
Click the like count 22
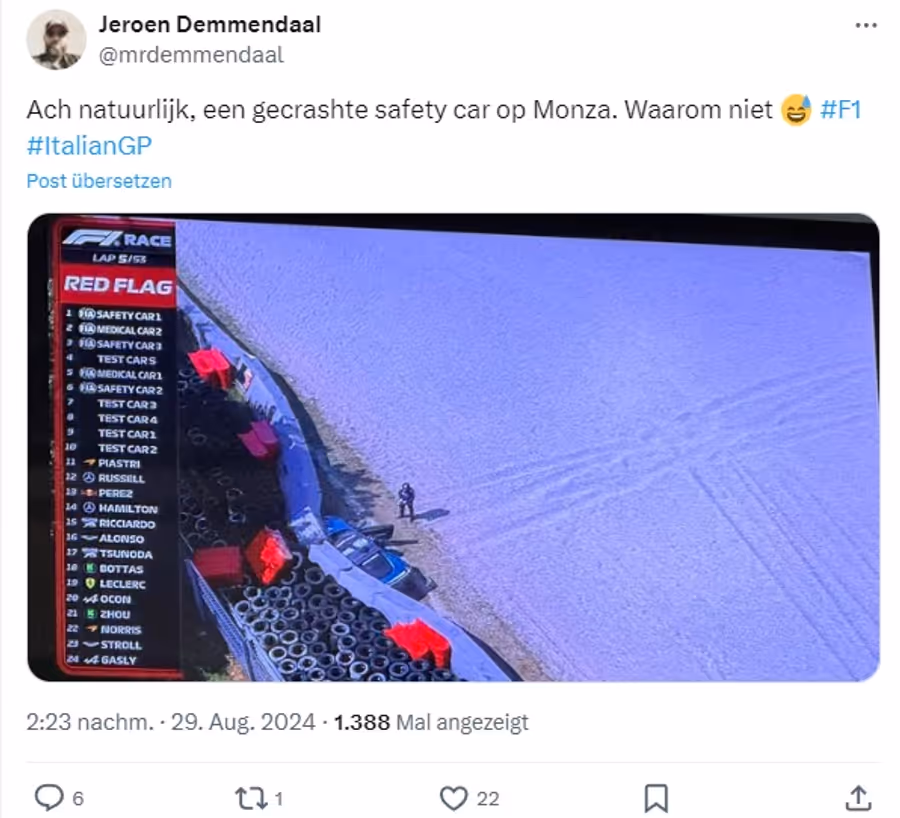tap(488, 798)
